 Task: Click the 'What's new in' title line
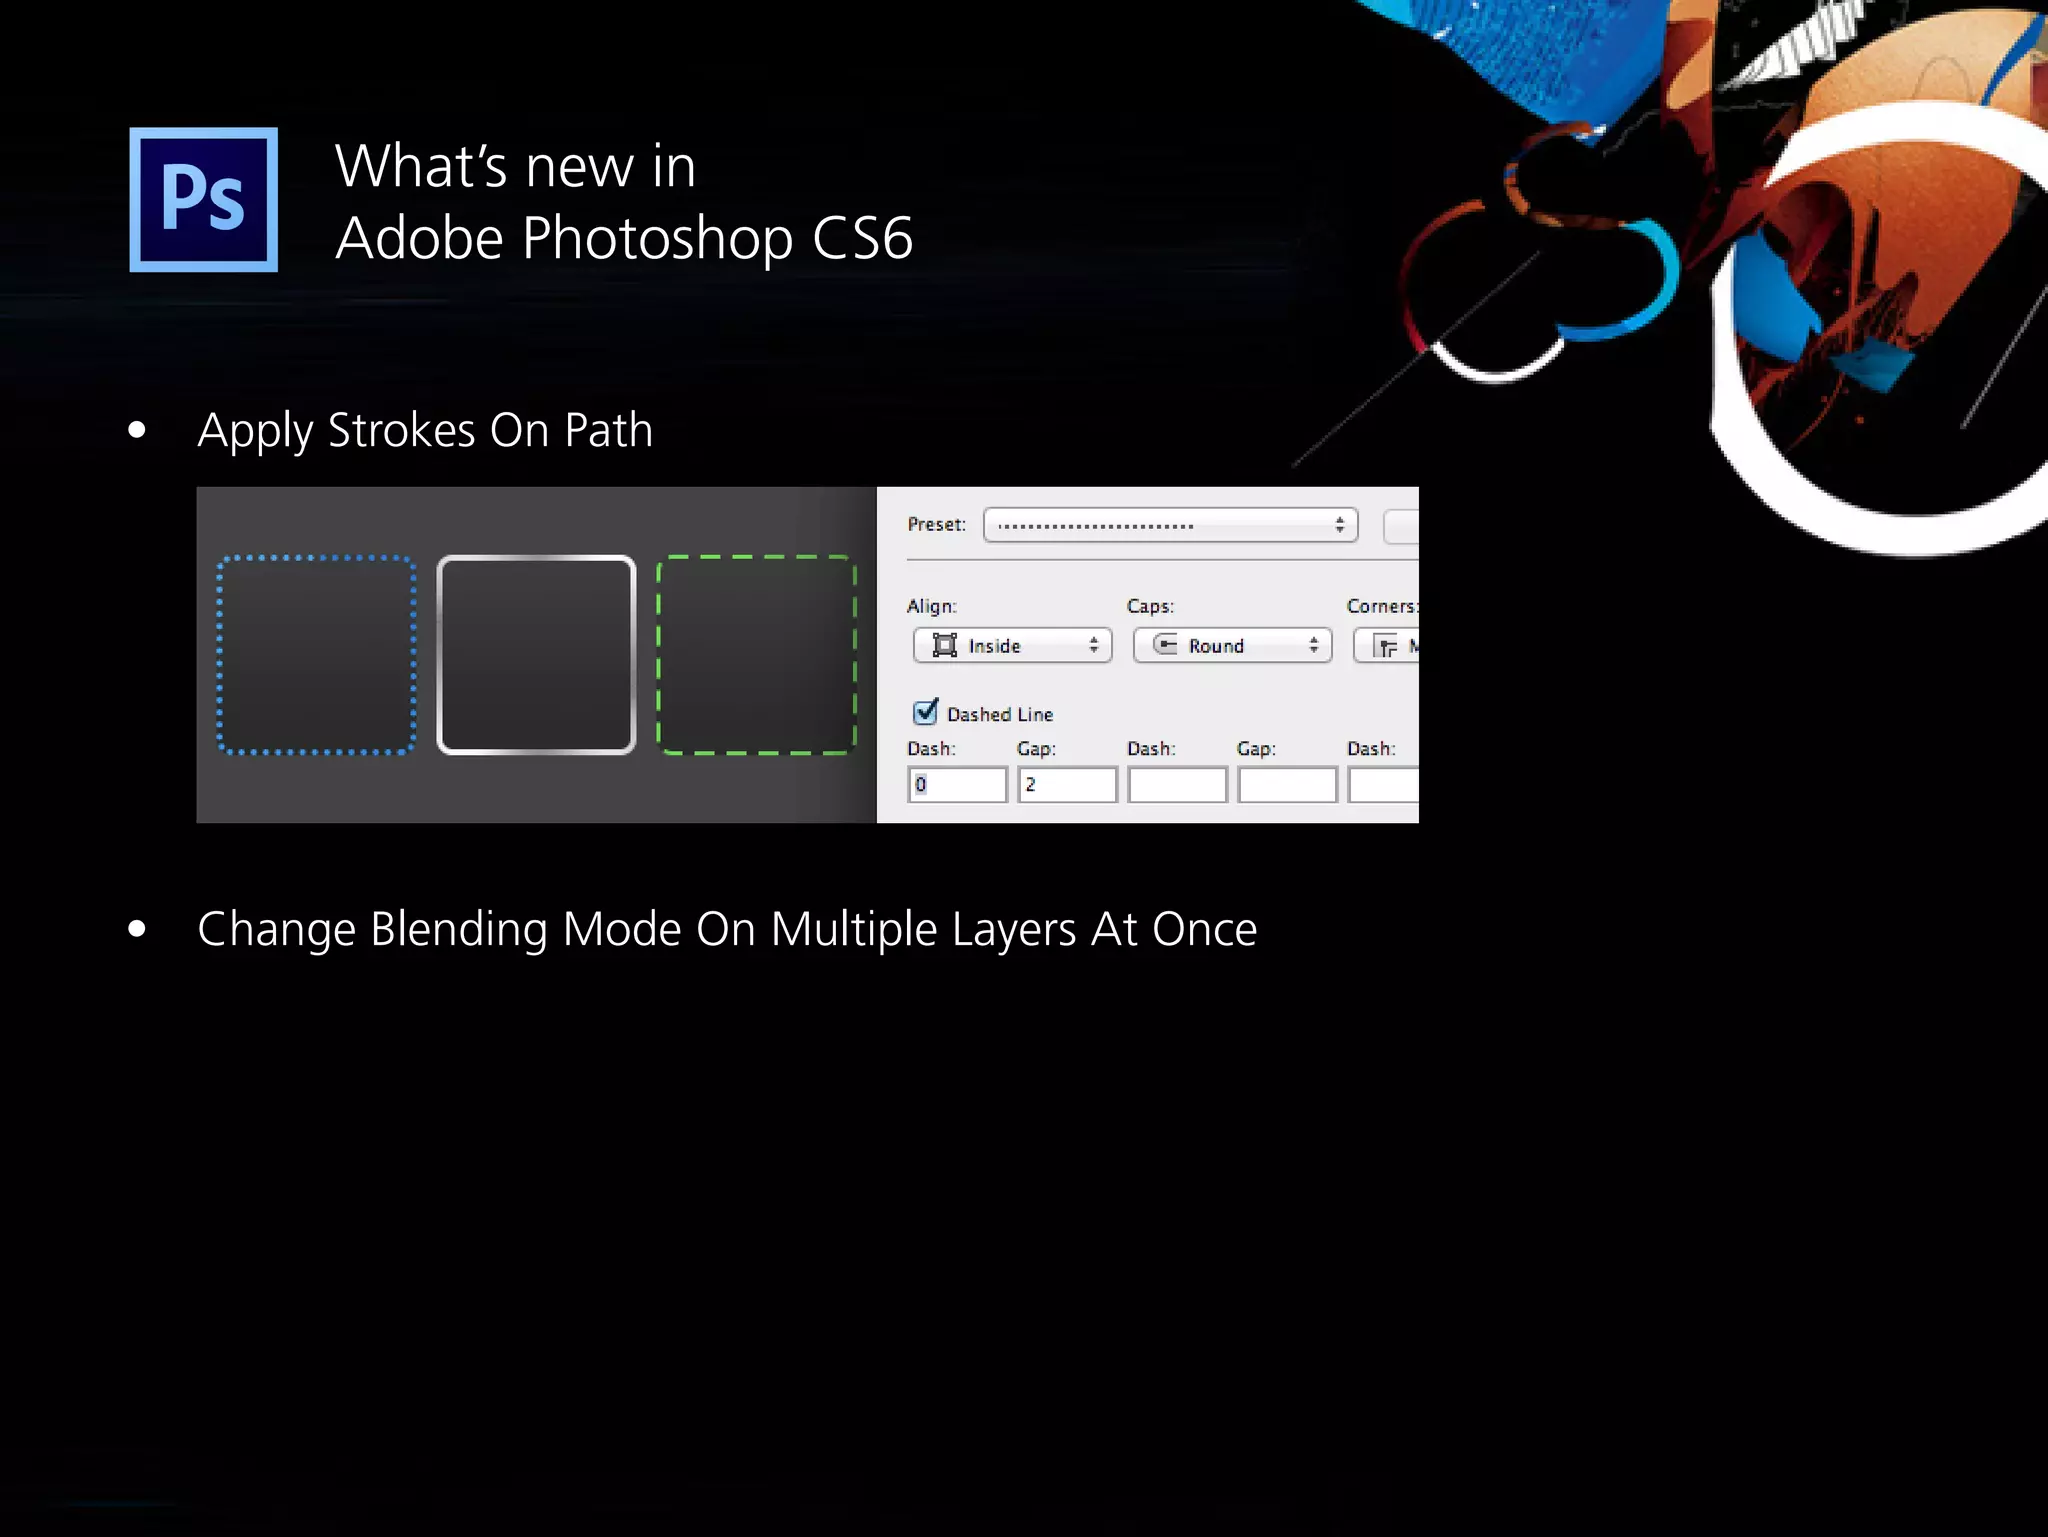point(515,166)
